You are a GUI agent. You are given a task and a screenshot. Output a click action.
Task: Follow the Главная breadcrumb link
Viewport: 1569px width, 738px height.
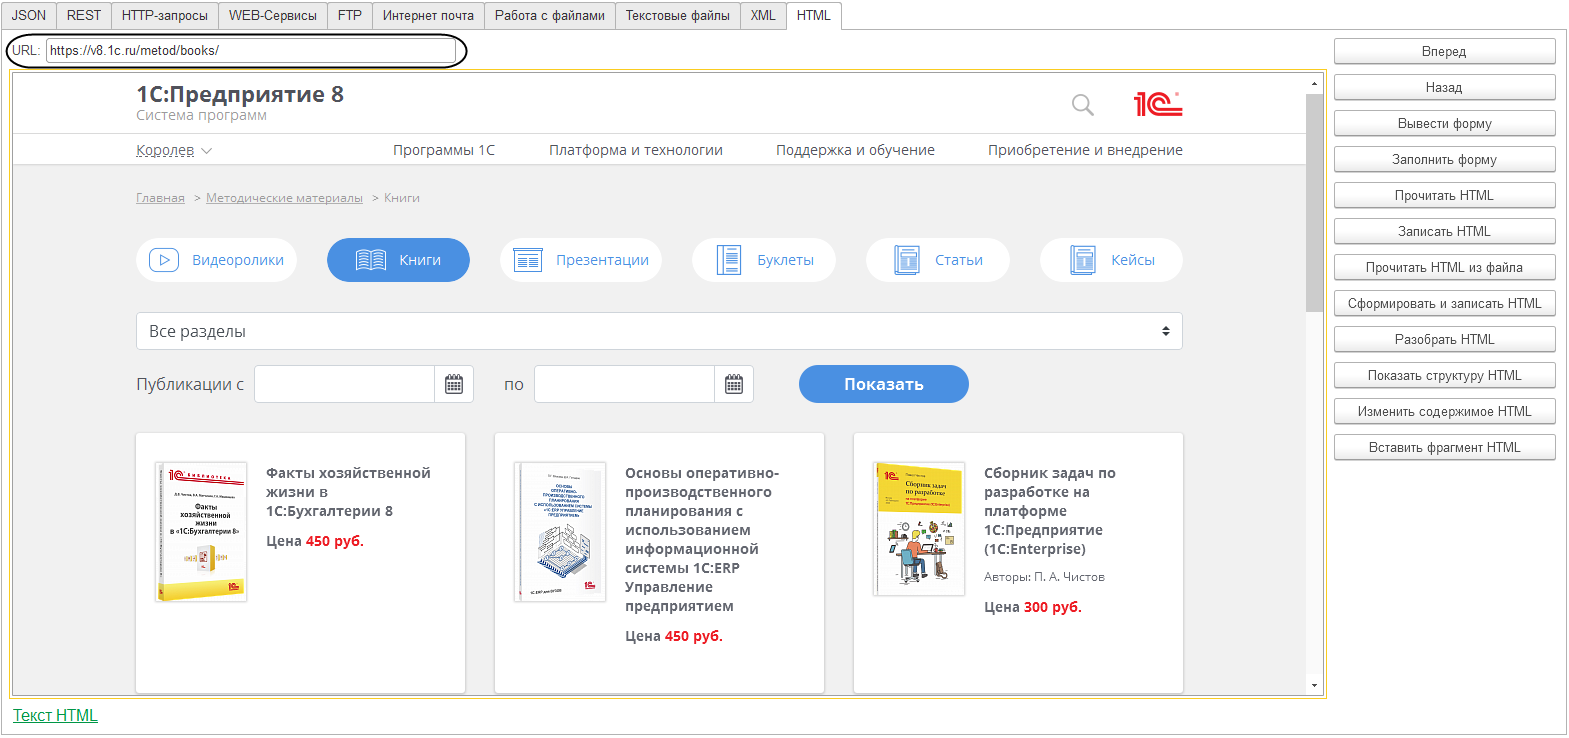click(x=160, y=198)
